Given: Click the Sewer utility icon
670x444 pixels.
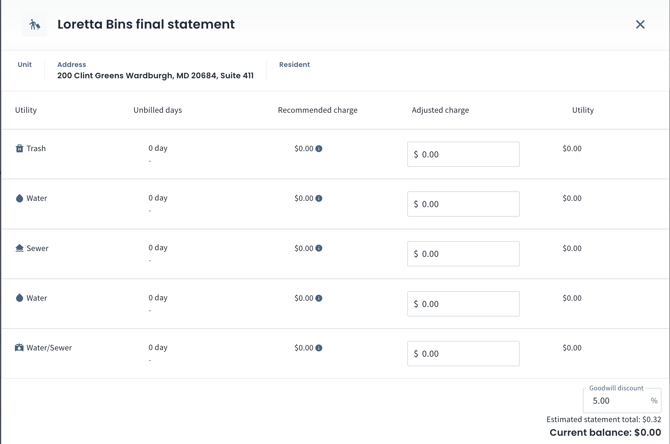Looking at the screenshot, I should [x=19, y=248].
